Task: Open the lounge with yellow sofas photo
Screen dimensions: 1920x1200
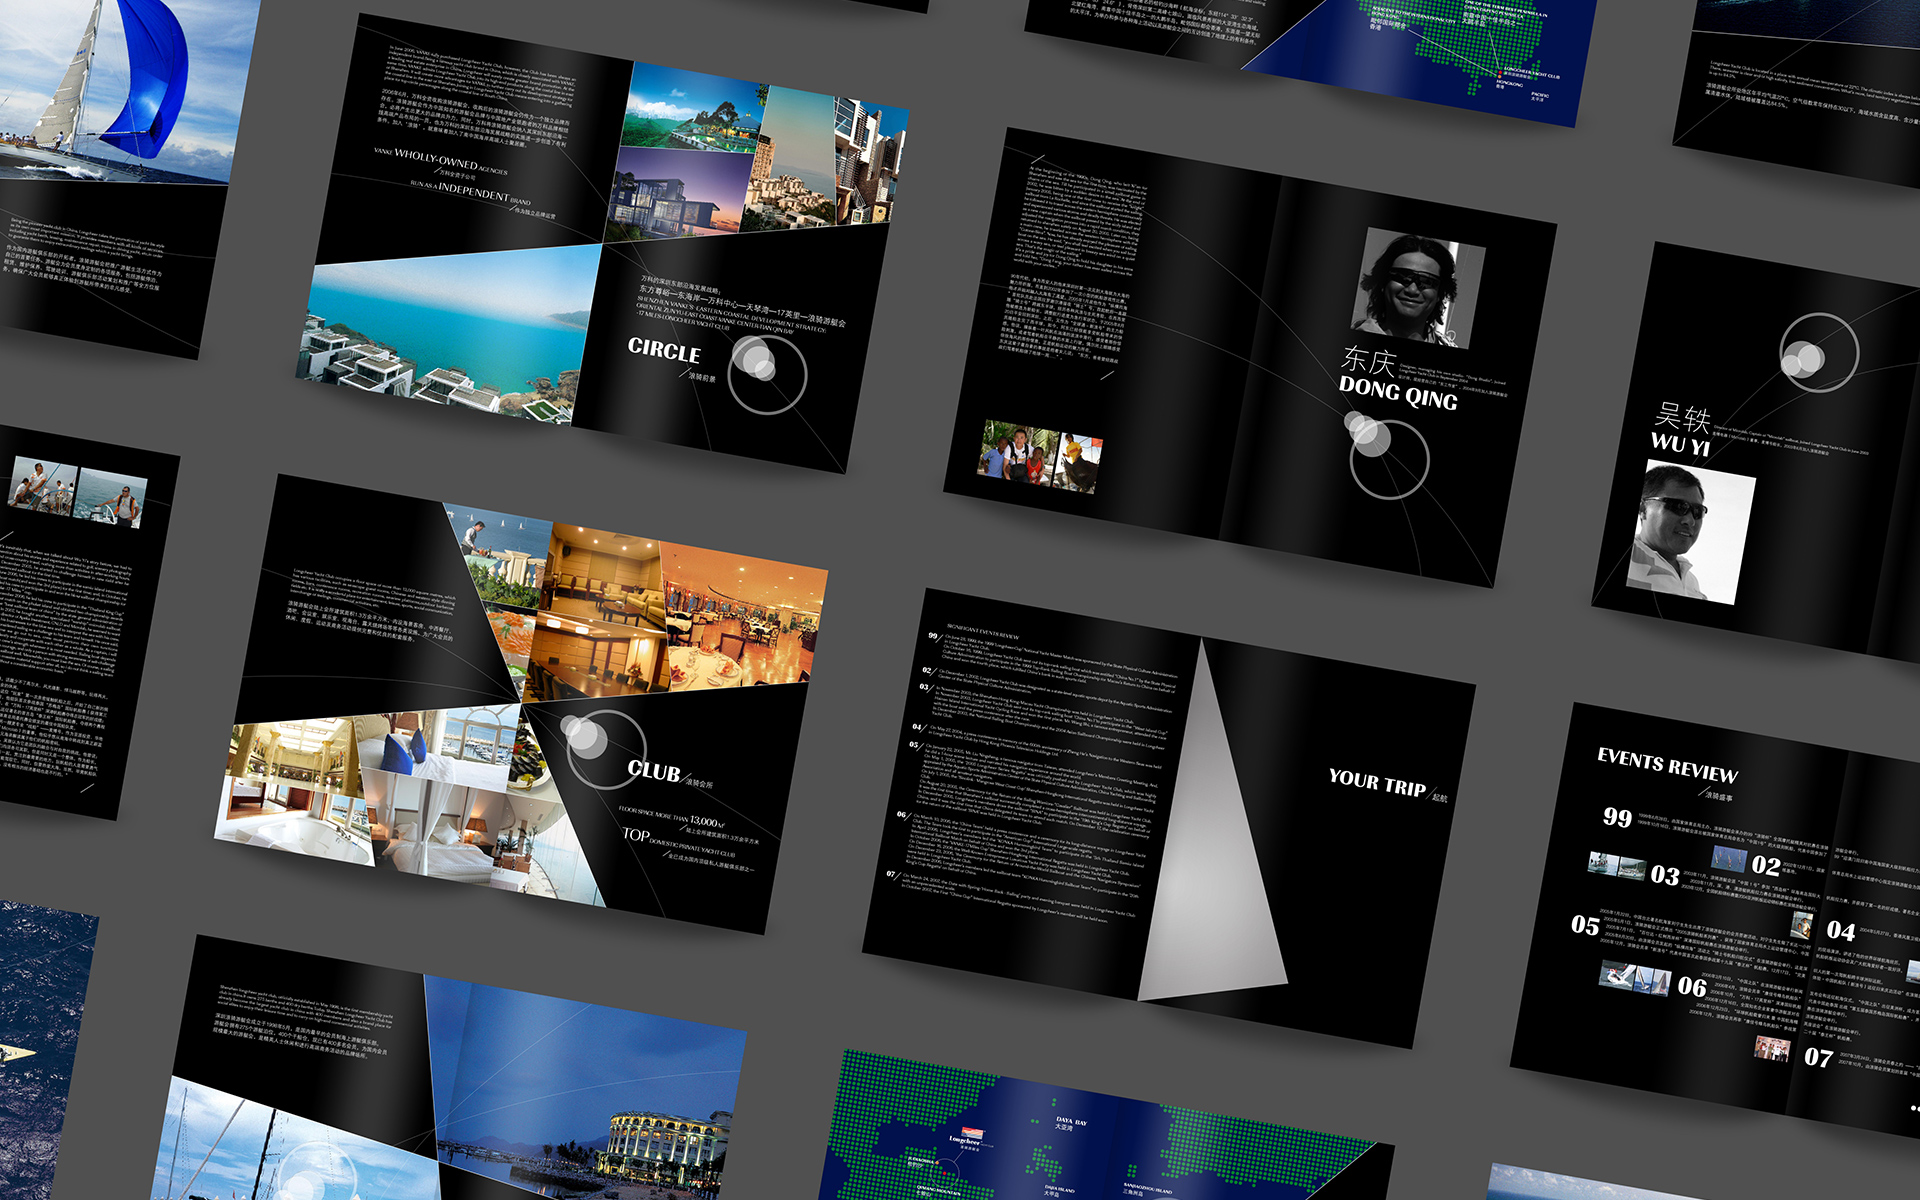Action: click(x=601, y=575)
